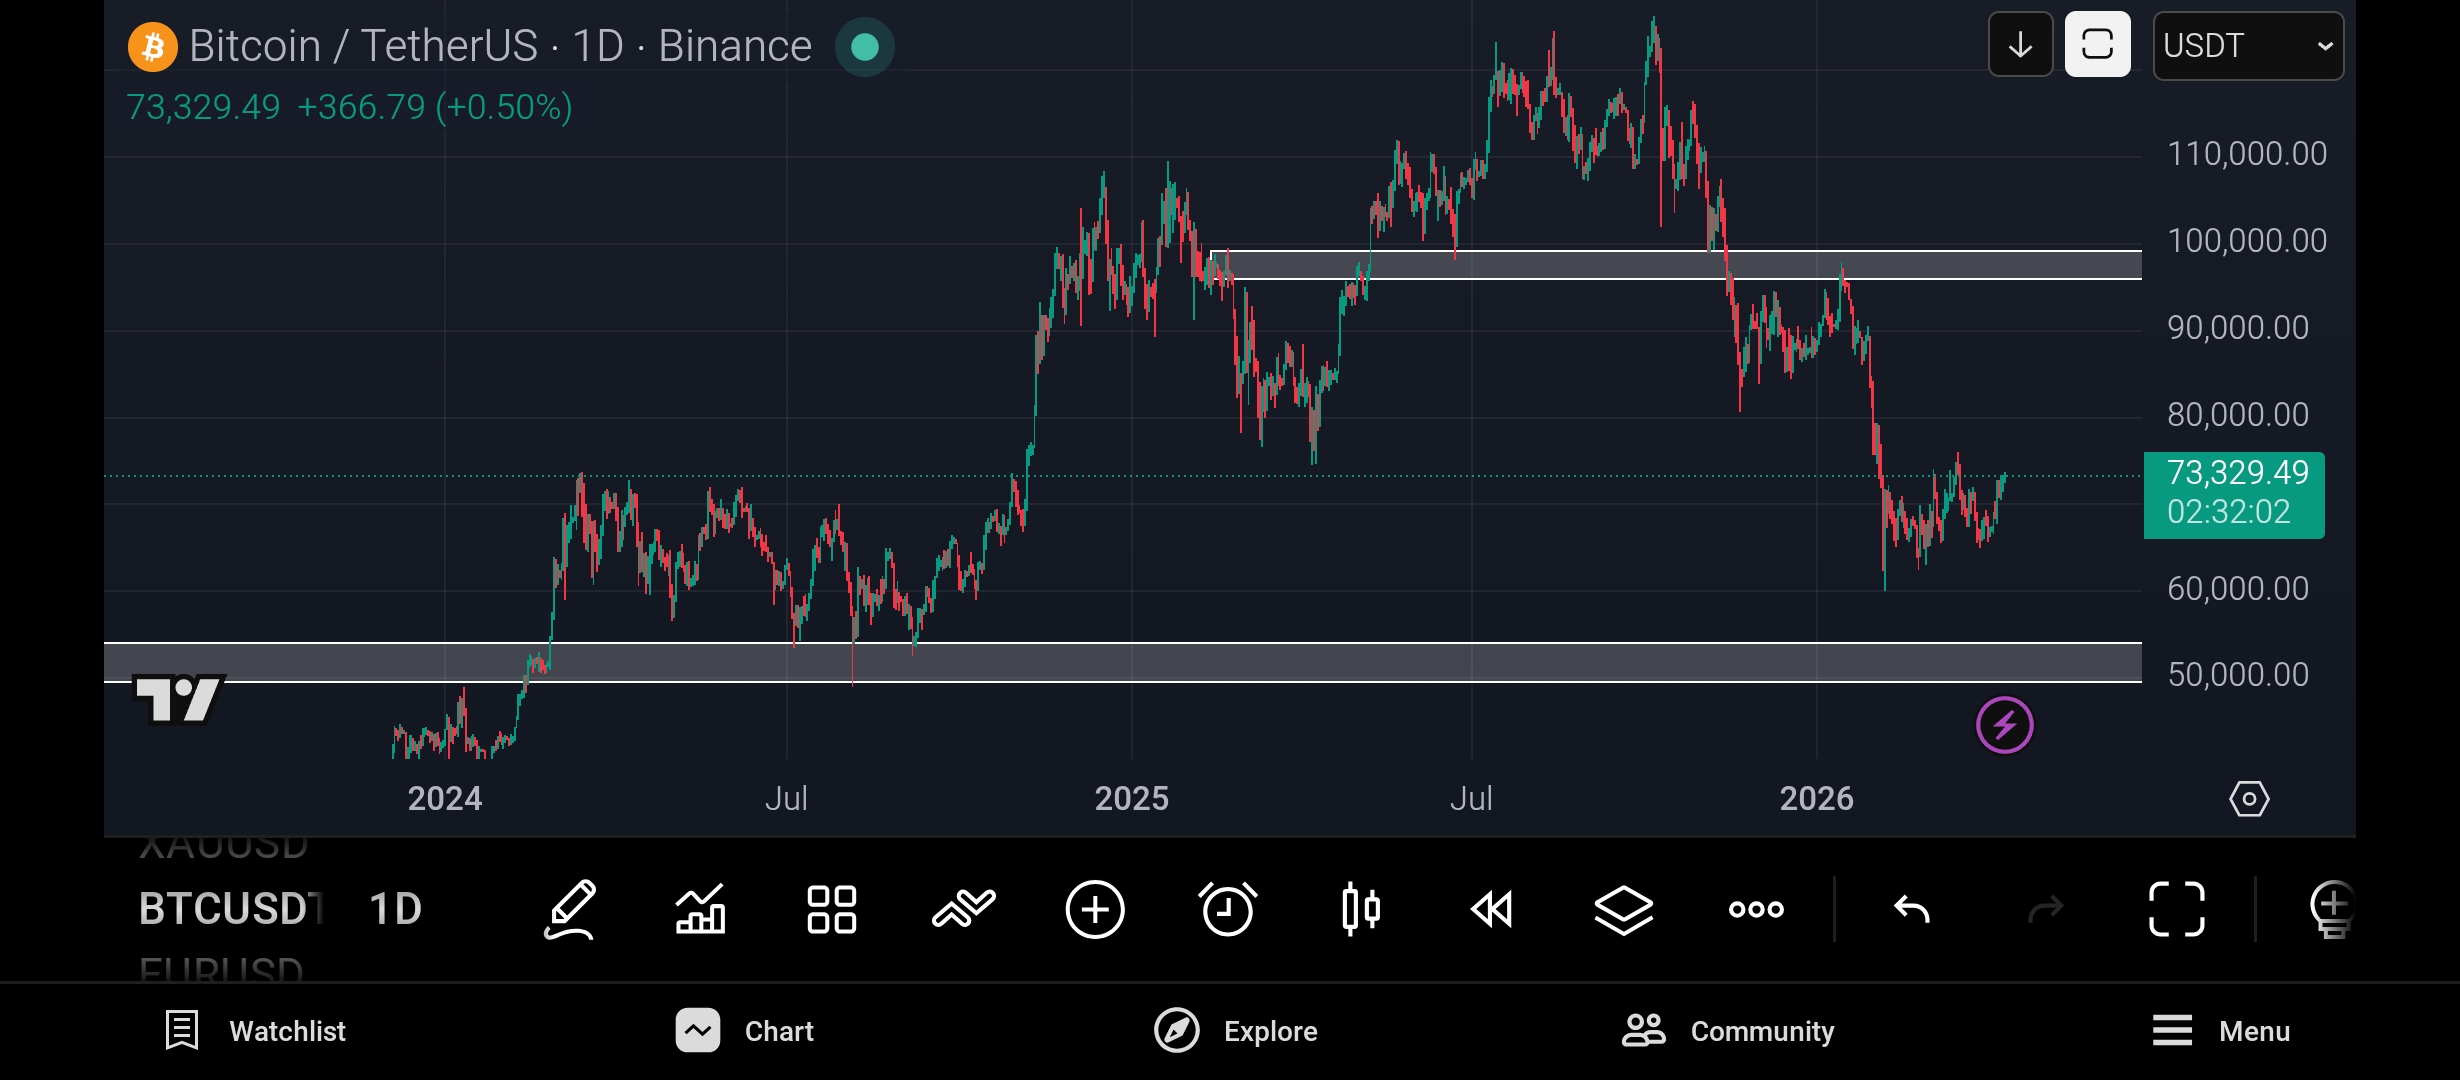This screenshot has height=1080, width=2460.
Task: Open the 1D timeframe selector
Action: pos(395,909)
